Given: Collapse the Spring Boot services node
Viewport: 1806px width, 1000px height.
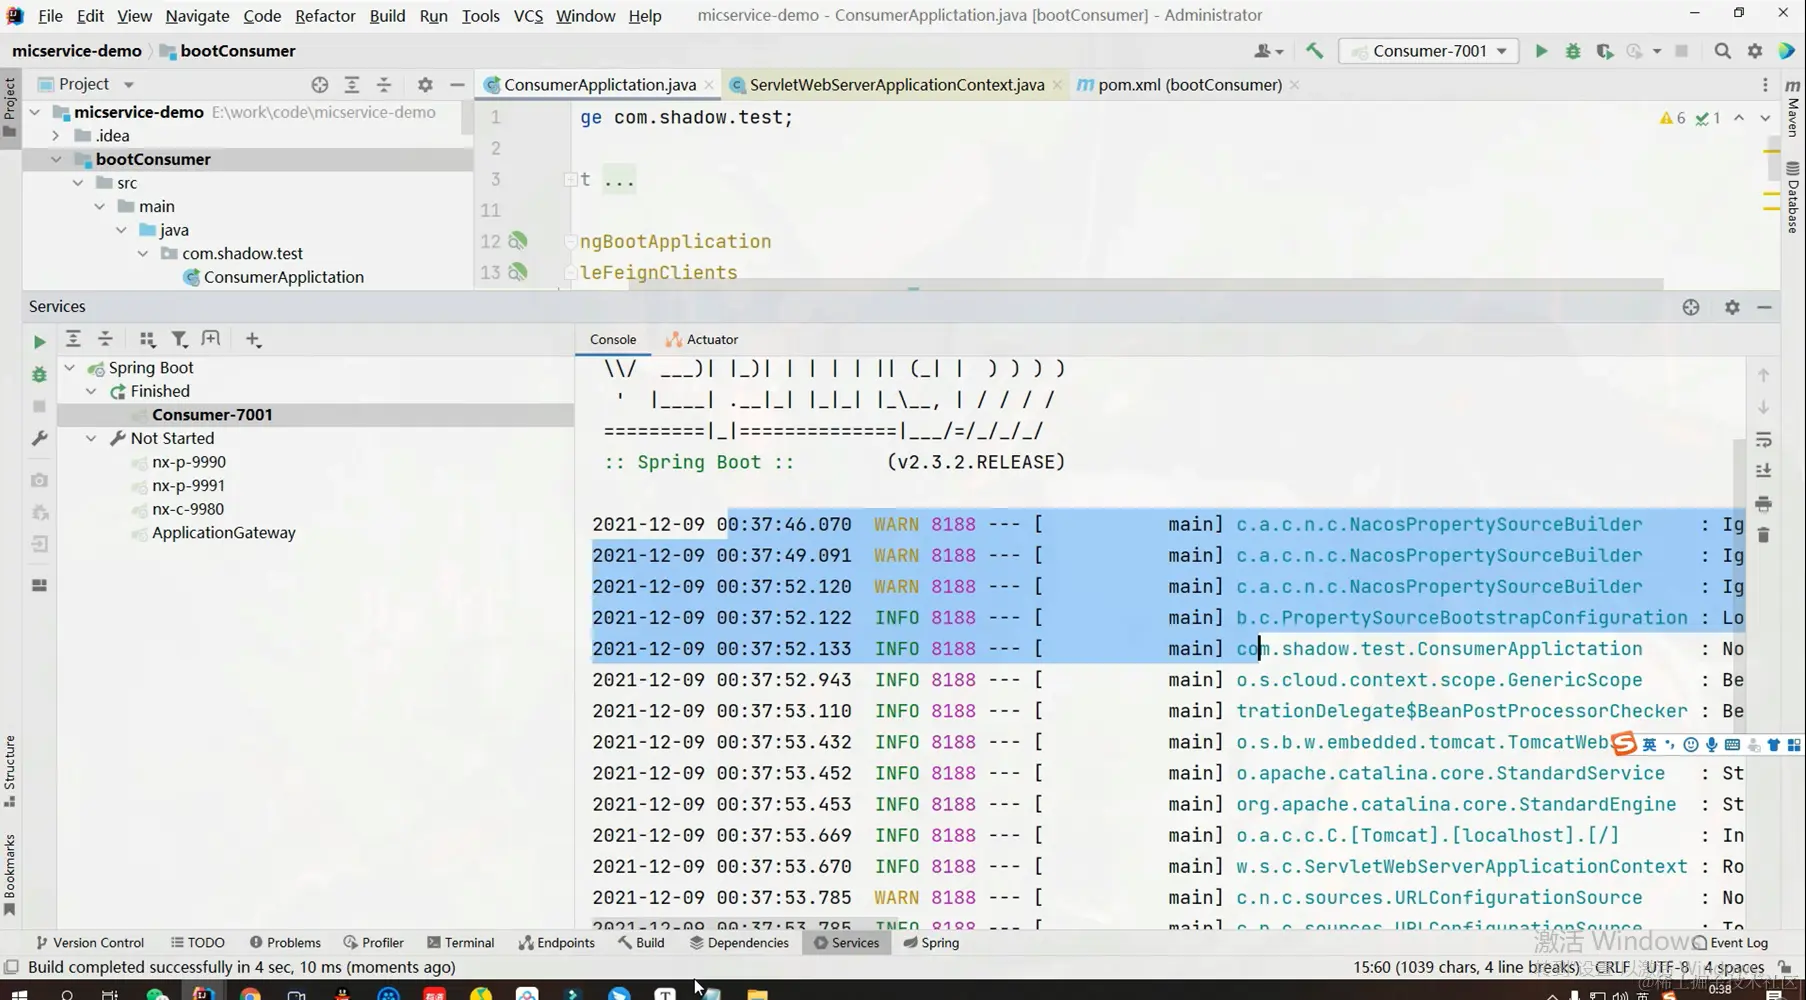Looking at the screenshot, I should 70,368.
